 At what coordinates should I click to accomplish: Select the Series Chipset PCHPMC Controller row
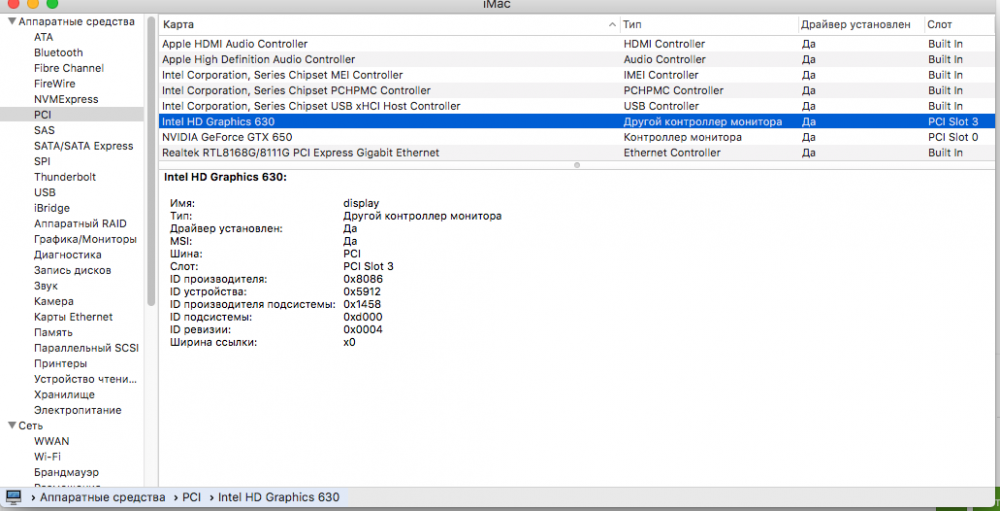pyautogui.click(x=577, y=91)
